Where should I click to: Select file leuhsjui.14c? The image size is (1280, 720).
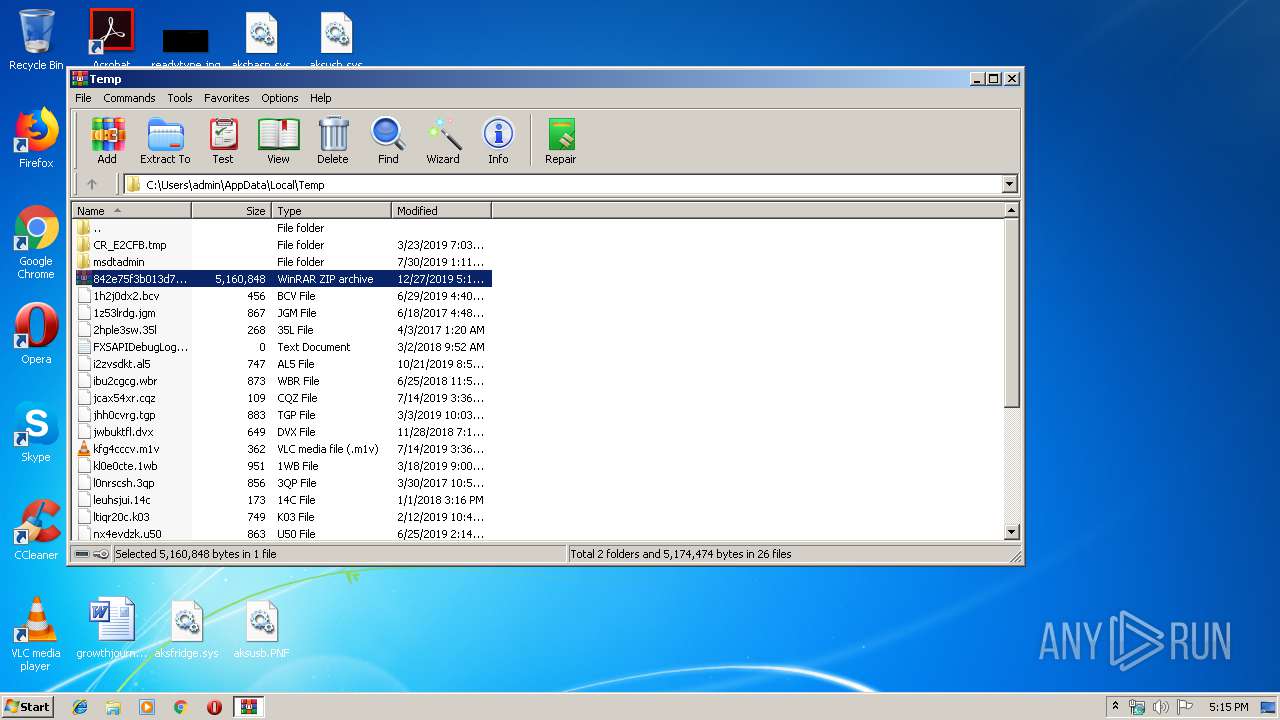coord(282,500)
